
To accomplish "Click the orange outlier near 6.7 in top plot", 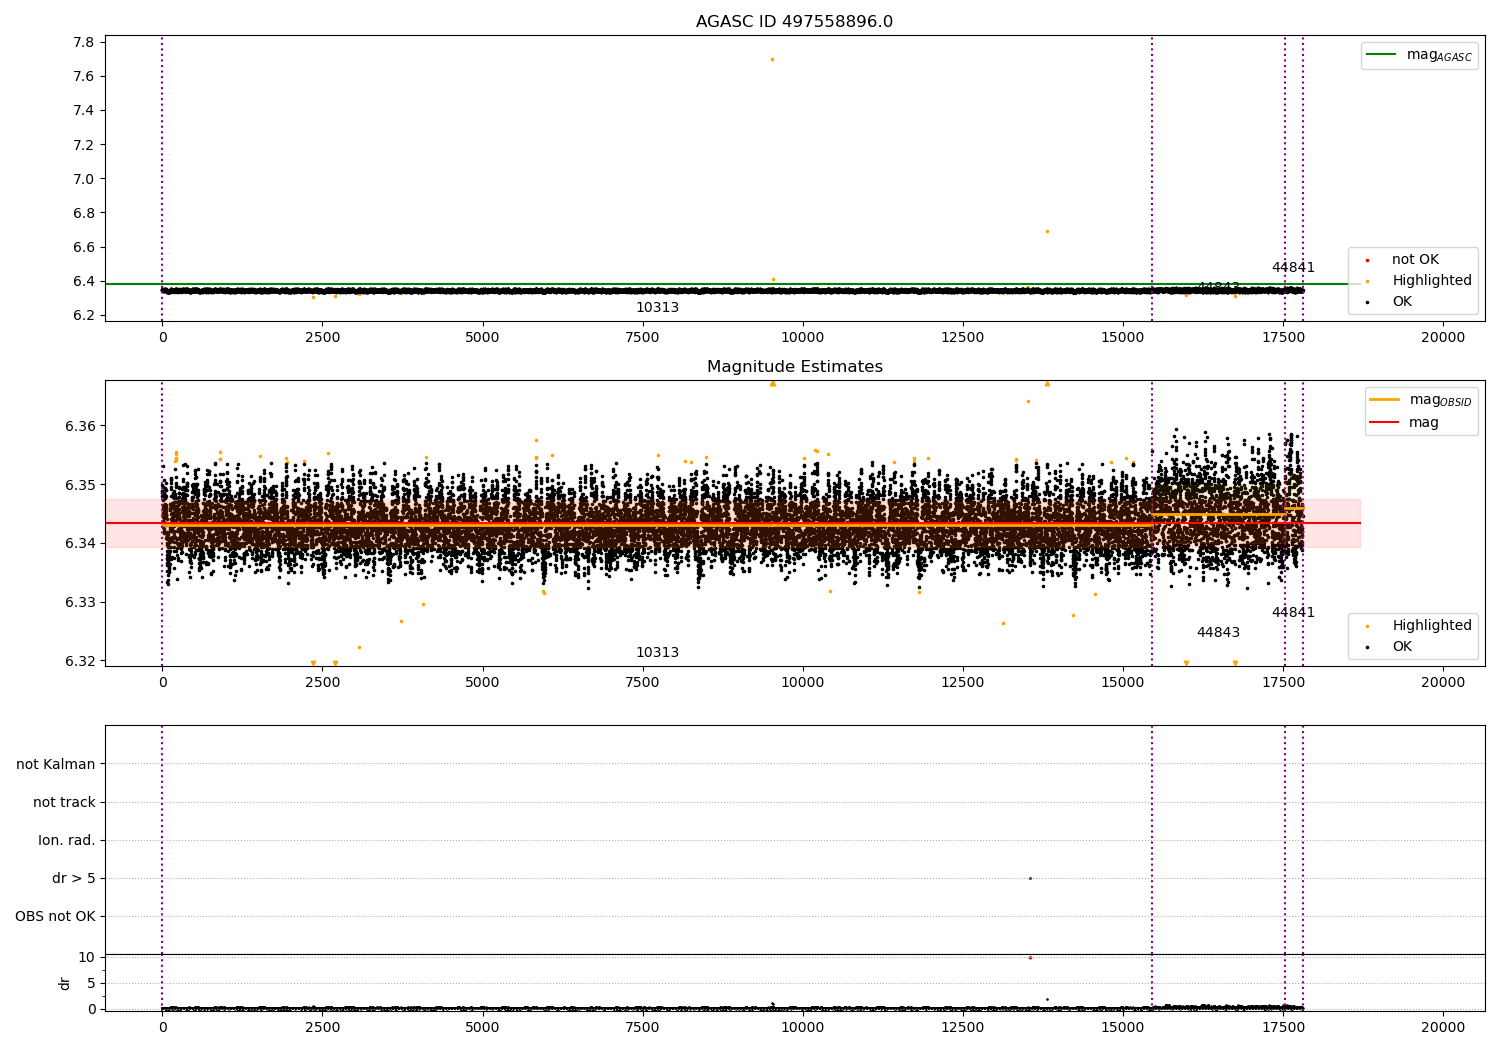I will click(x=1047, y=232).
